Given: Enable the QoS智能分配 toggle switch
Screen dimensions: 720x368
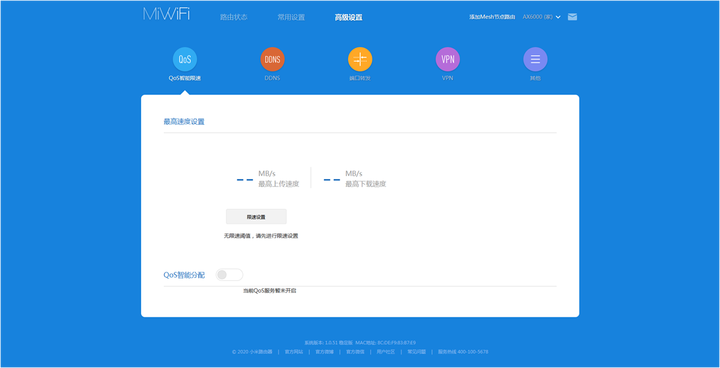Looking at the screenshot, I should 229,275.
